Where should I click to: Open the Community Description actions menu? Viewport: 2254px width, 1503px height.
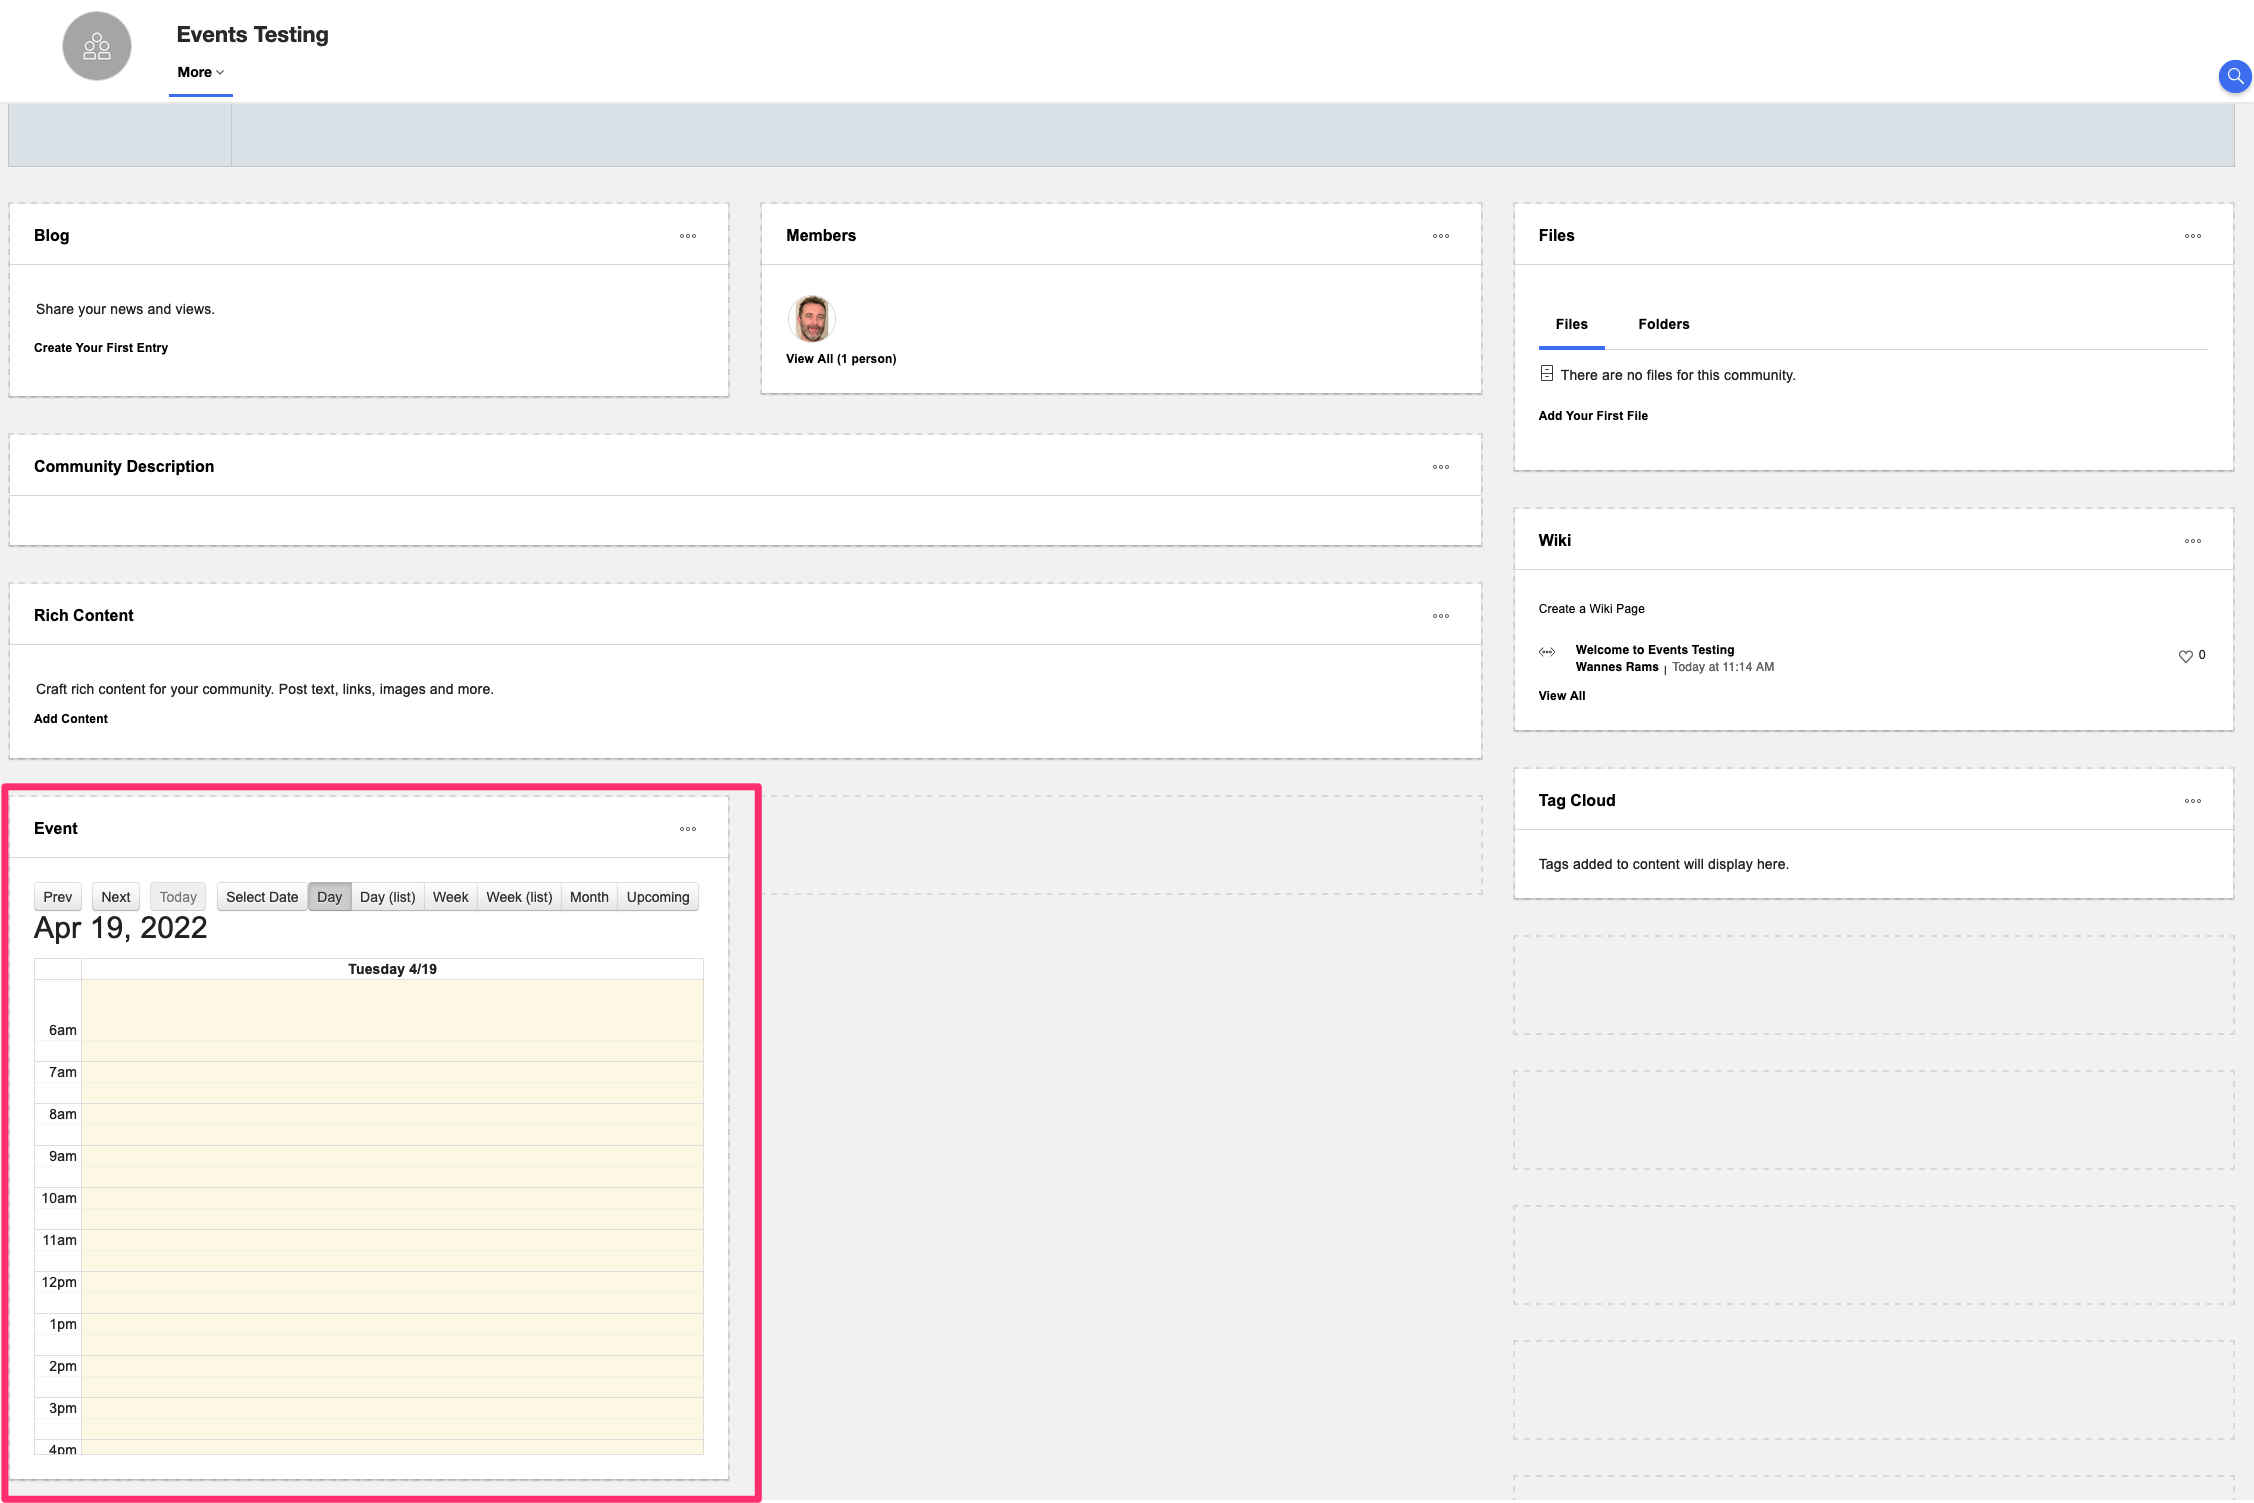[1441, 467]
